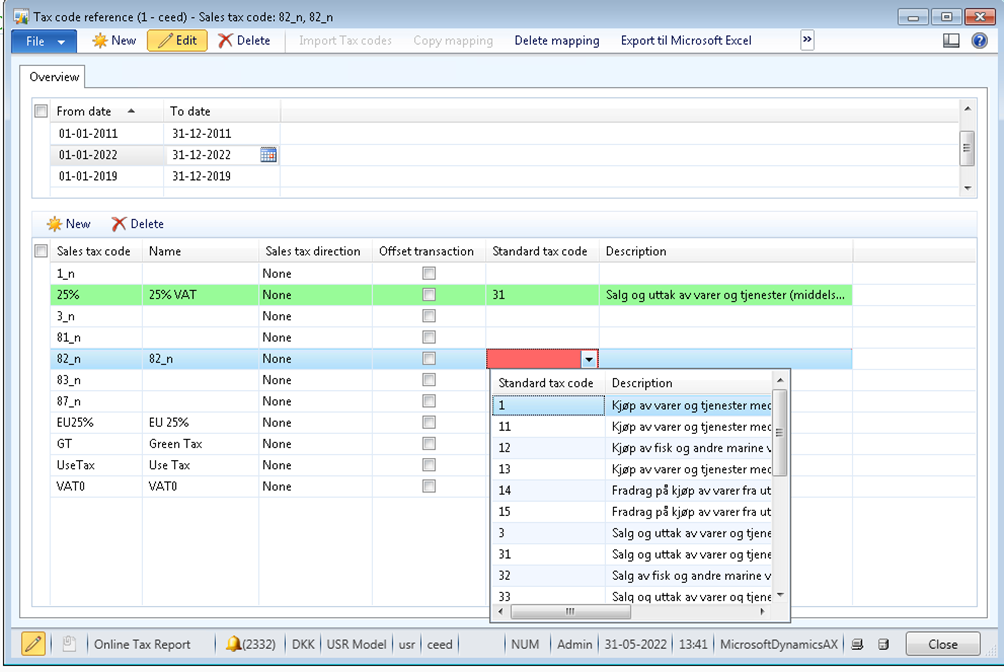Click the Close button at bottom right
Viewport: 1004px width, 672px height.
click(x=943, y=644)
